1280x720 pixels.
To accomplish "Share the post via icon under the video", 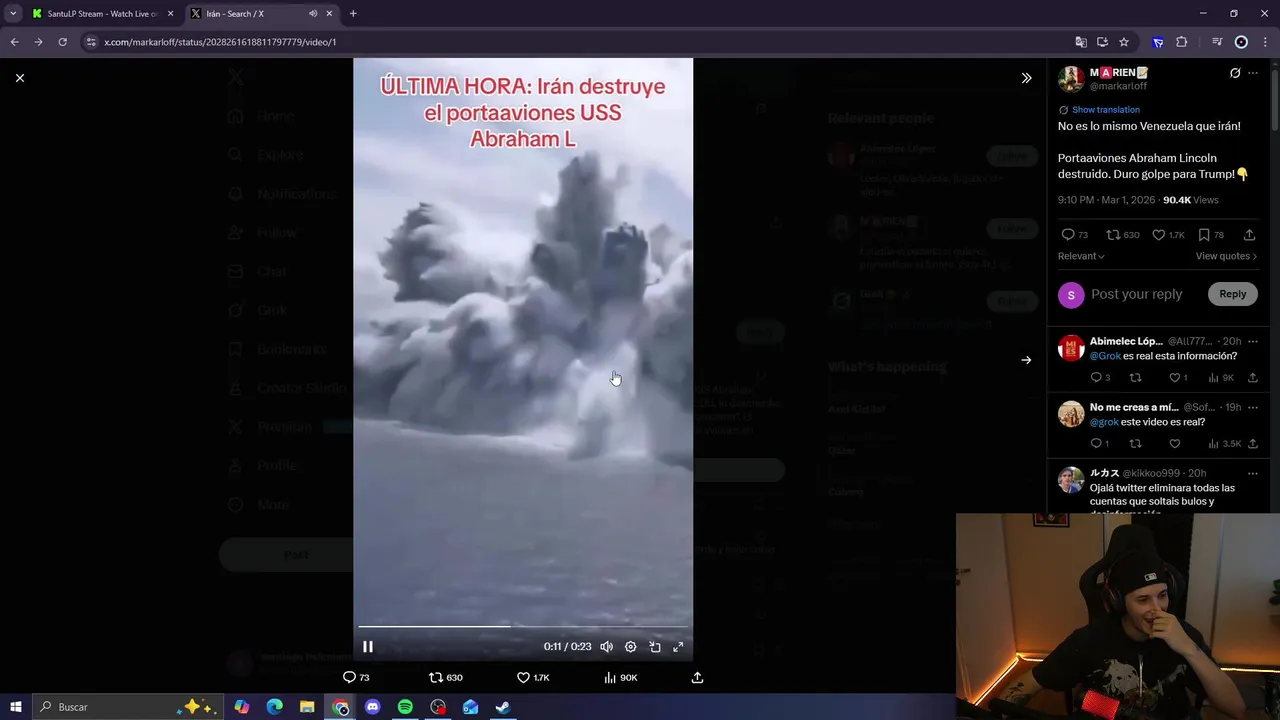I will tap(697, 677).
